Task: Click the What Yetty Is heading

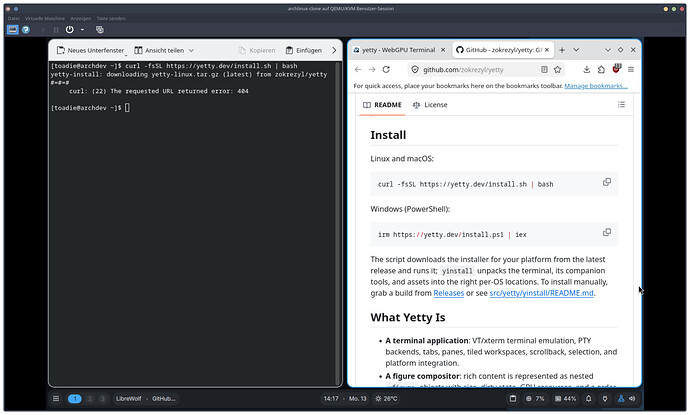Action: coord(408,318)
